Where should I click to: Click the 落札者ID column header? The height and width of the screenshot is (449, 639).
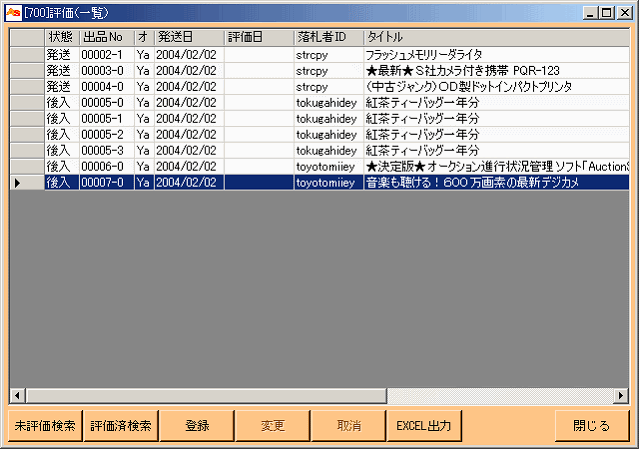click(329, 37)
